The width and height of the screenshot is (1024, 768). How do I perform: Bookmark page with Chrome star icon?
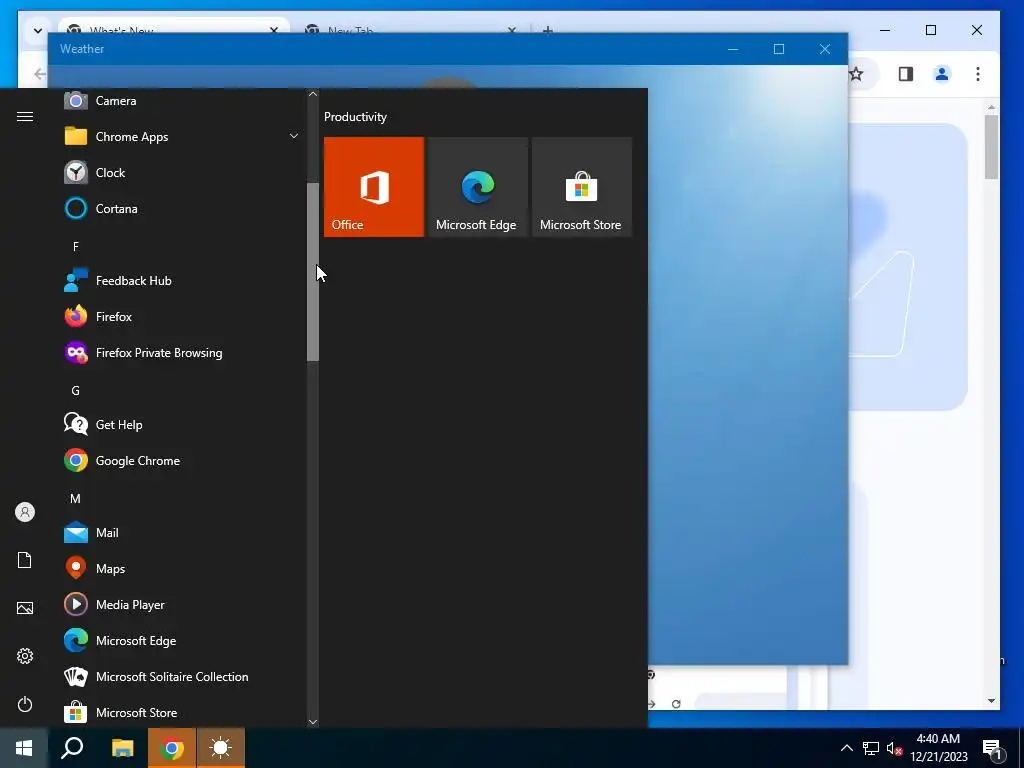(856, 74)
